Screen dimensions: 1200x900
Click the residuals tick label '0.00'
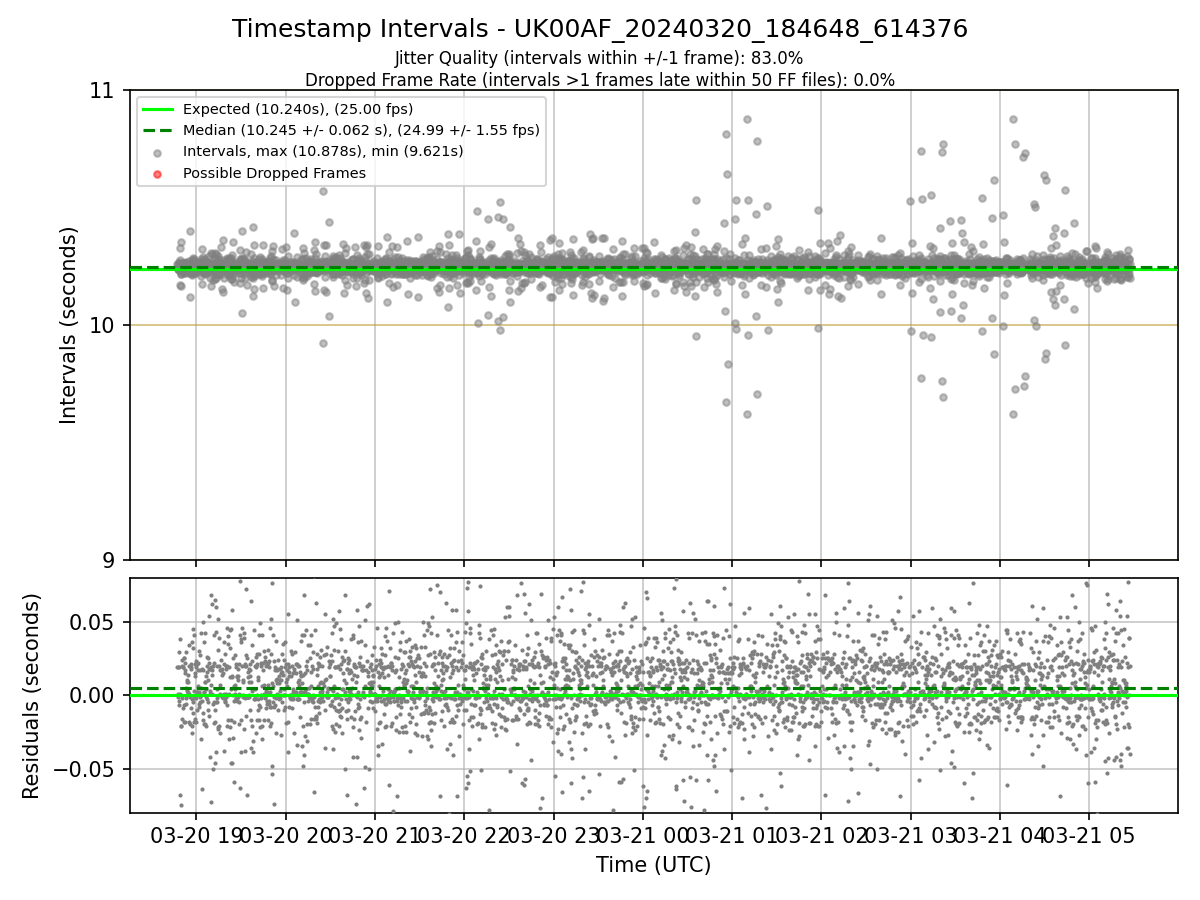93,695
